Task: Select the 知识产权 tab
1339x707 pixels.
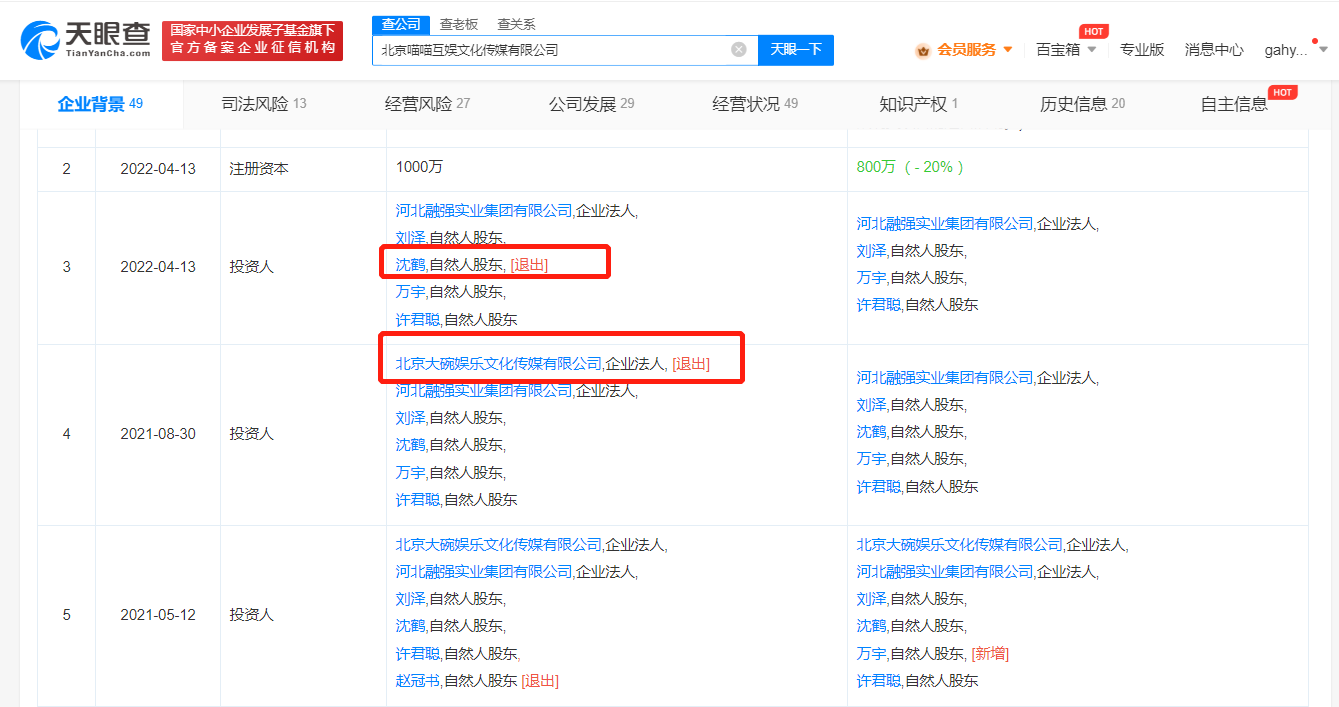Action: coord(919,104)
